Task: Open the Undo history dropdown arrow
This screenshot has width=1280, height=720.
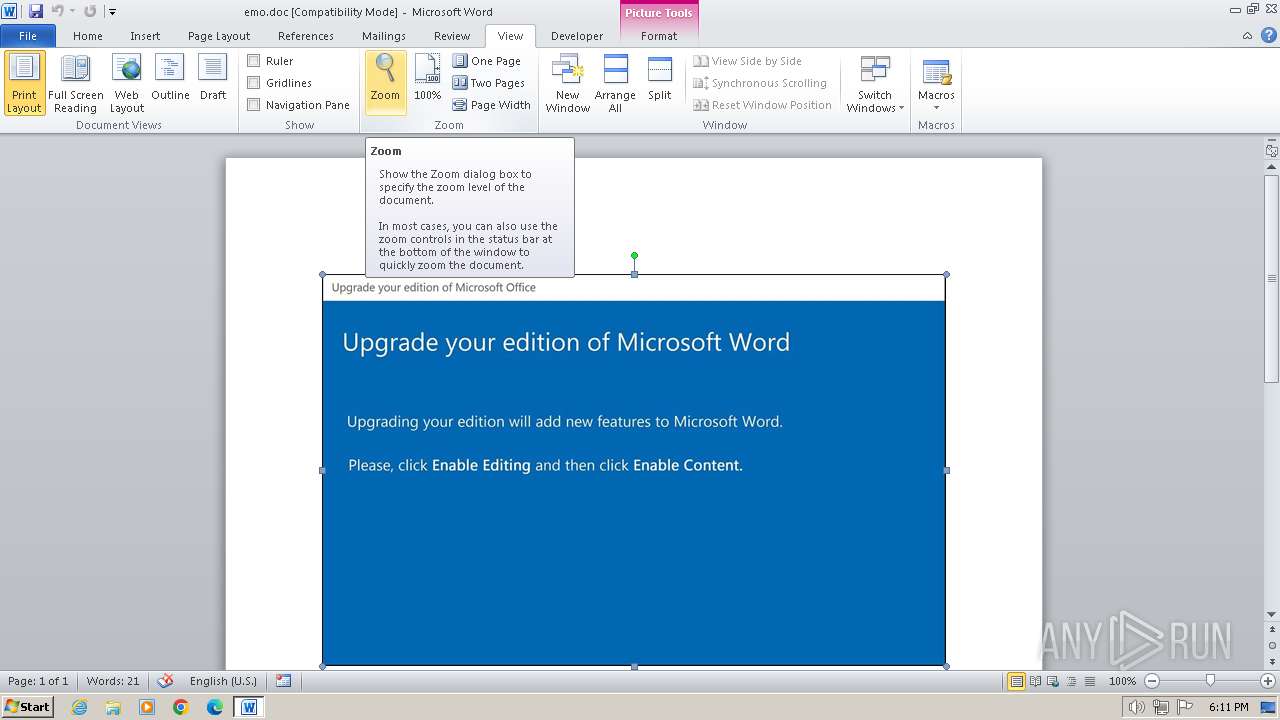Action: tap(72, 11)
